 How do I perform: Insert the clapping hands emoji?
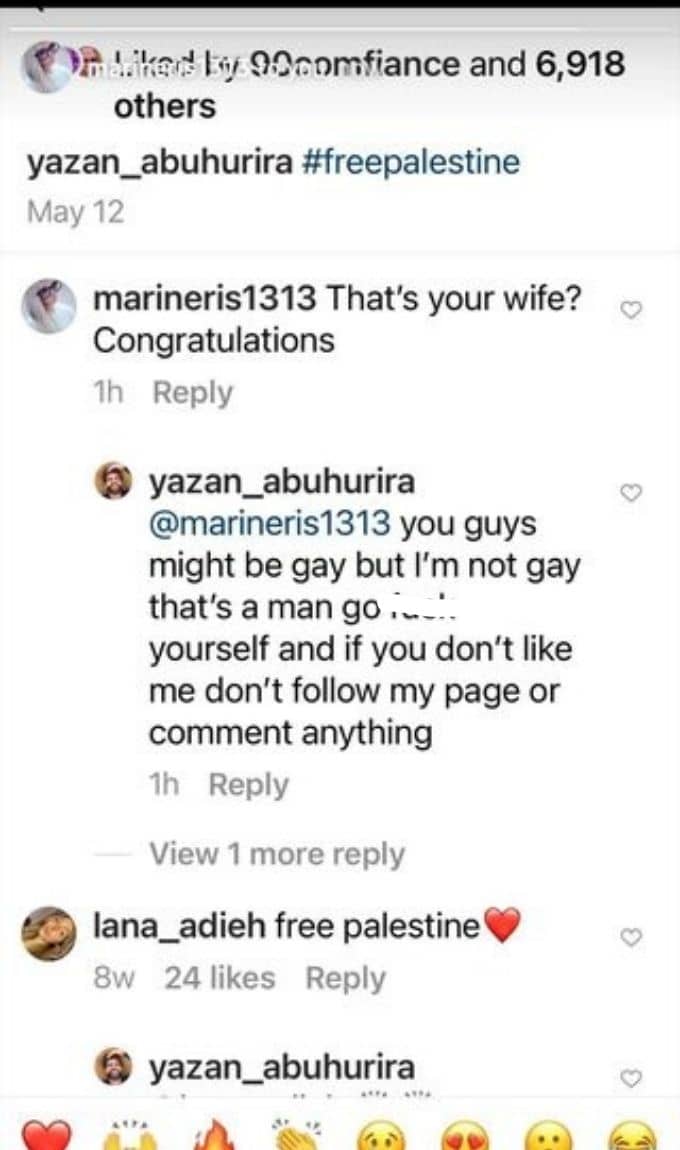click(x=297, y=1135)
